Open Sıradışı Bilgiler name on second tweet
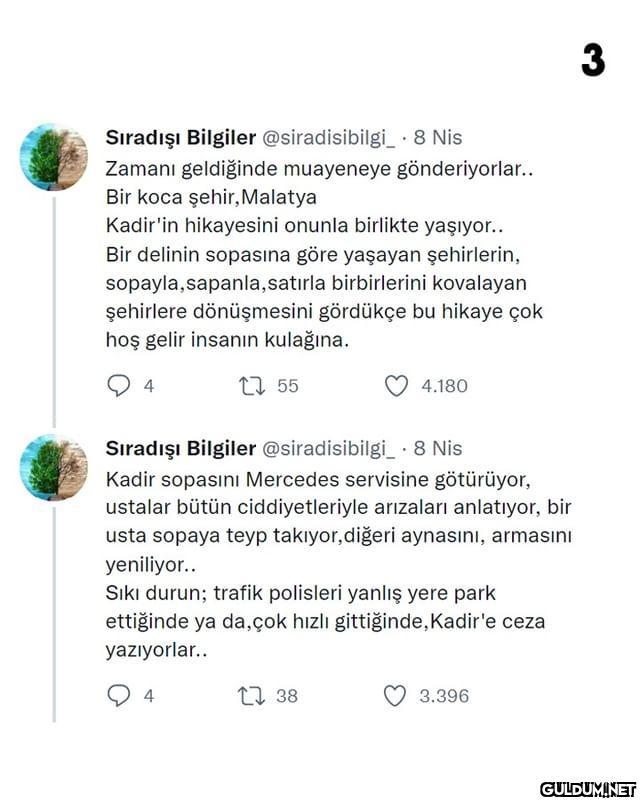Viewport: 640px width, 801px height. pyautogui.click(x=180, y=448)
